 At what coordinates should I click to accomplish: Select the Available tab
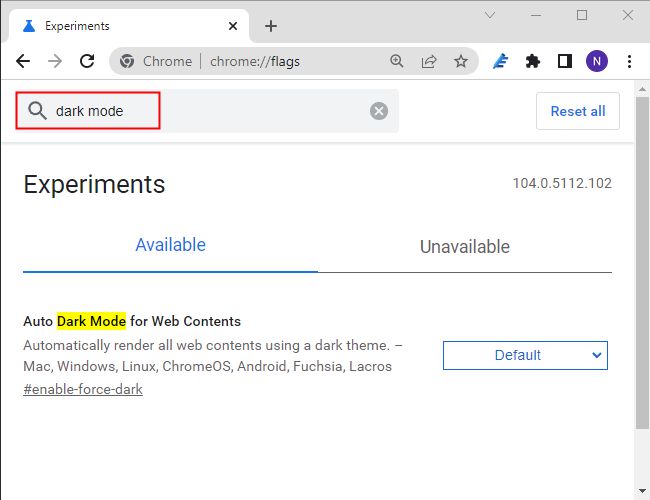[170, 245]
